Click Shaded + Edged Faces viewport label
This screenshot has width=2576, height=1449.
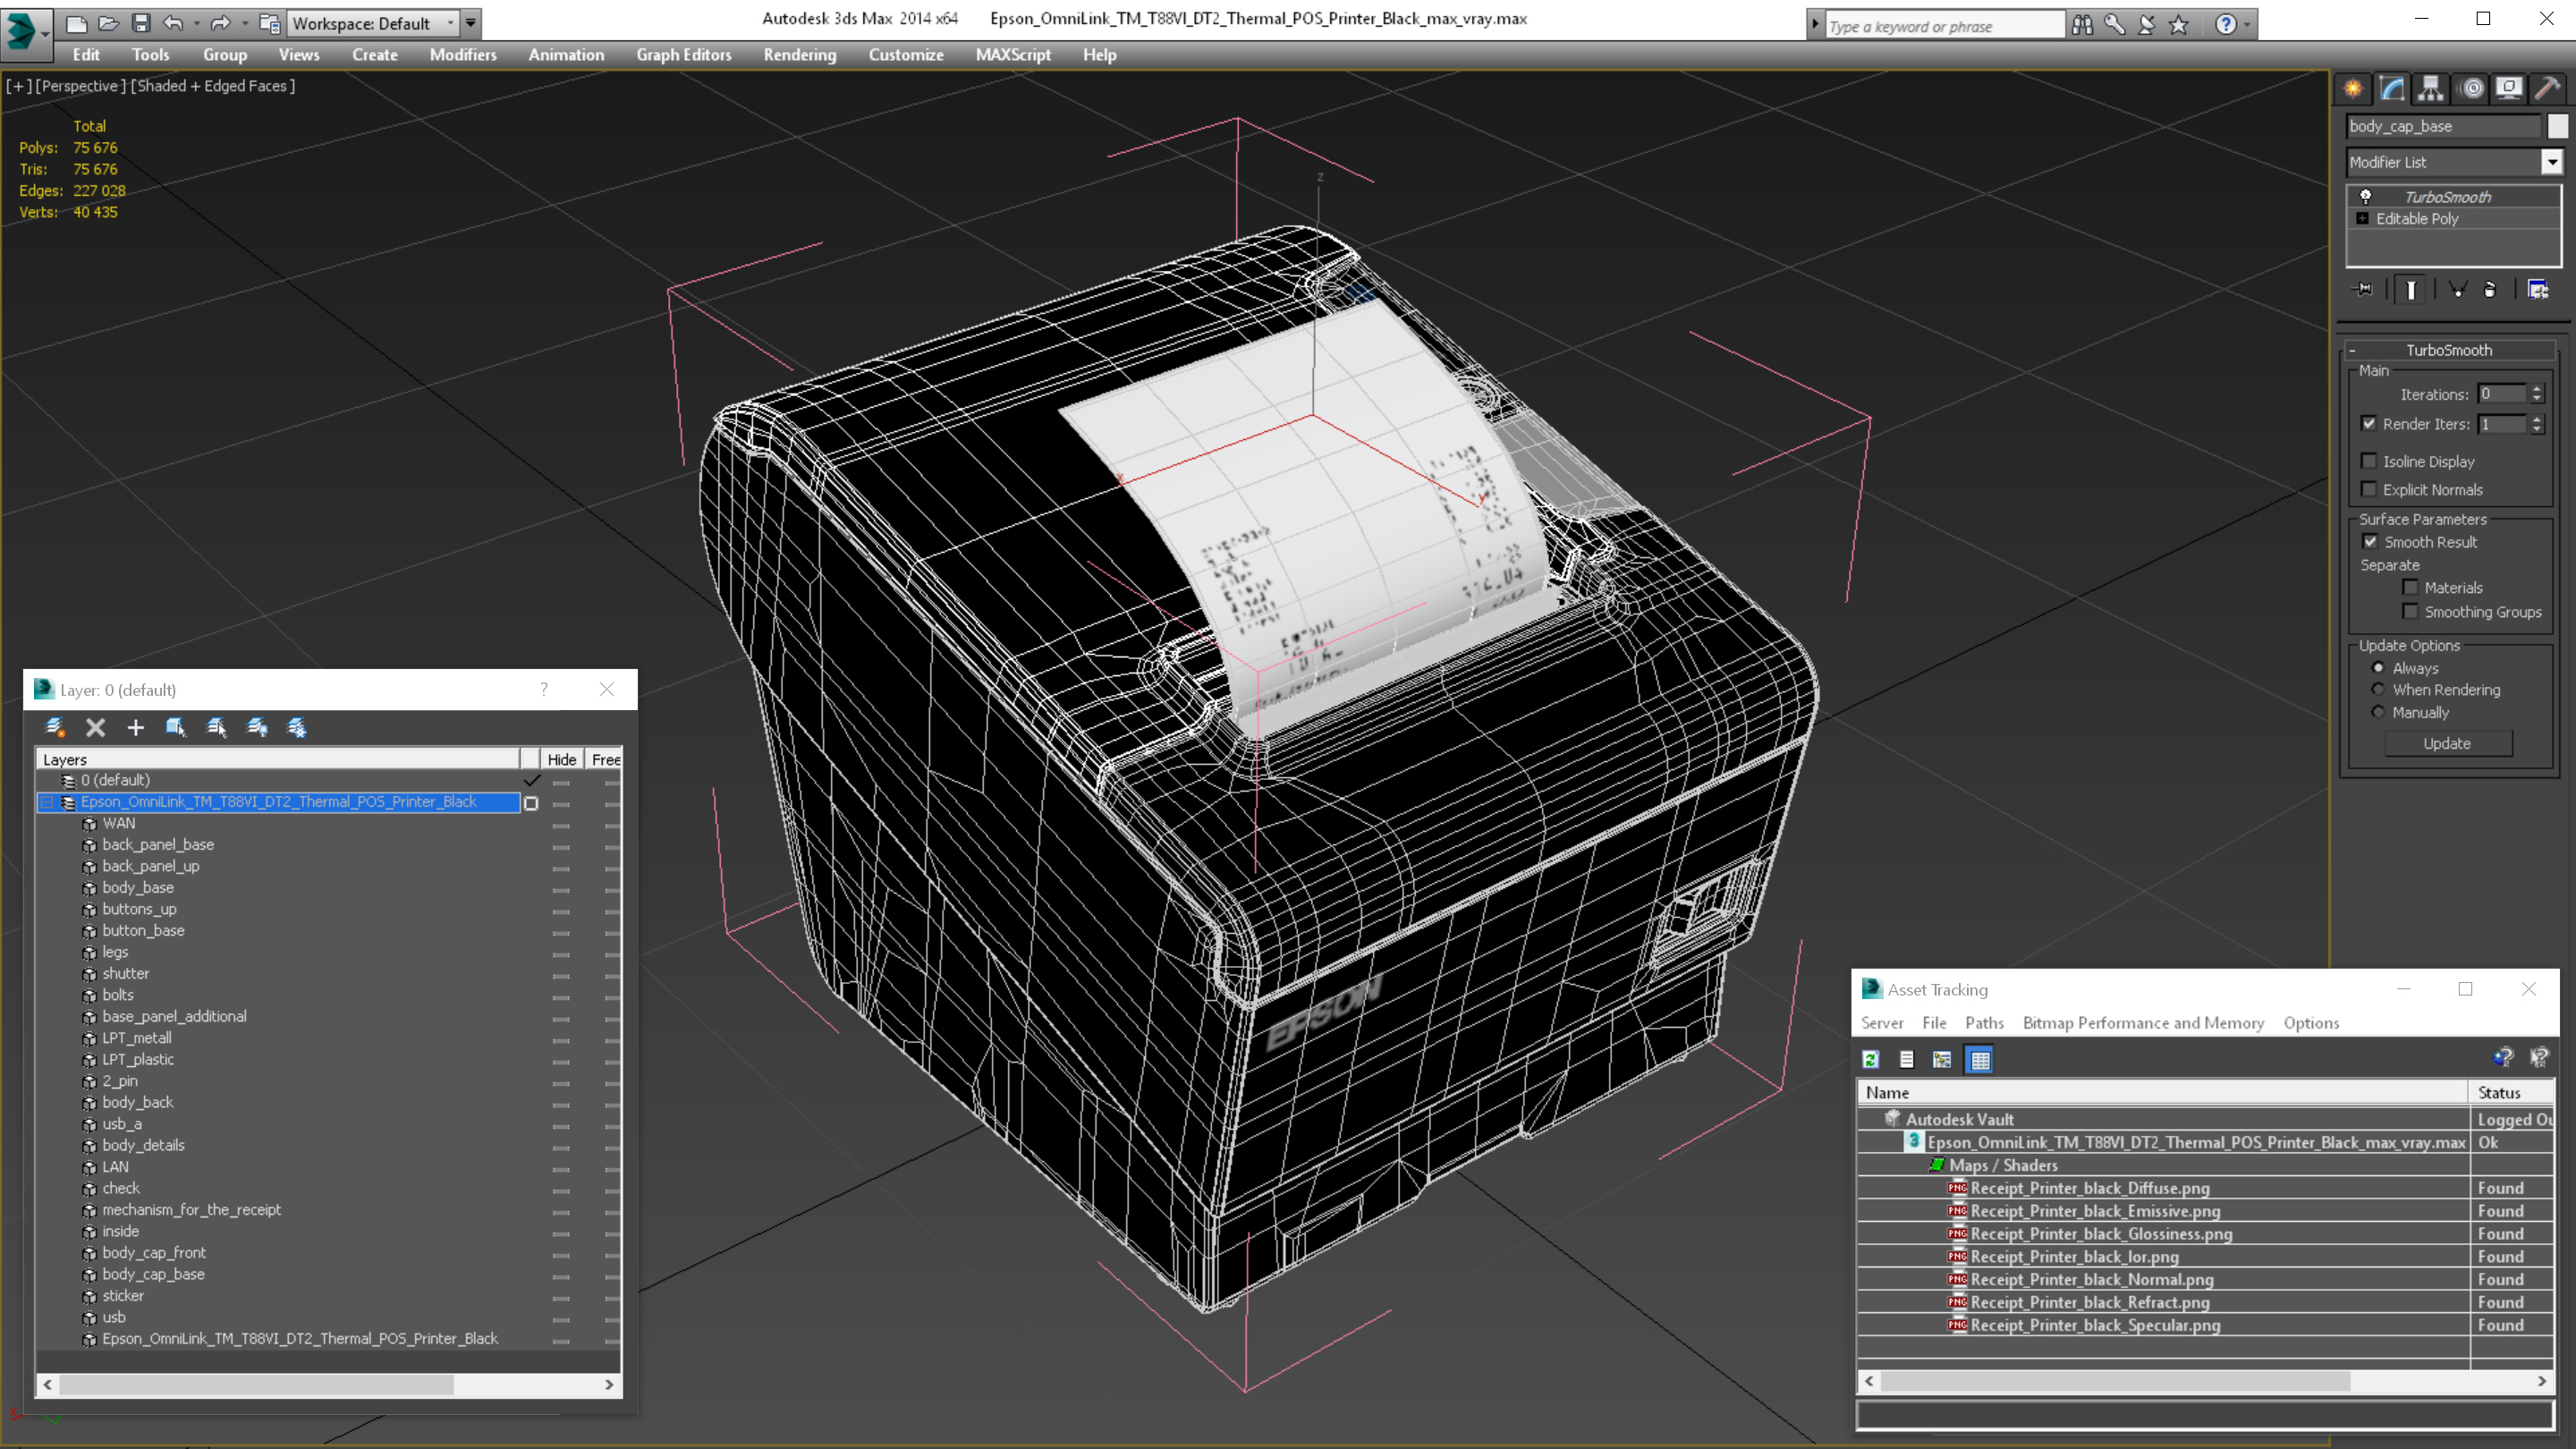[x=213, y=86]
